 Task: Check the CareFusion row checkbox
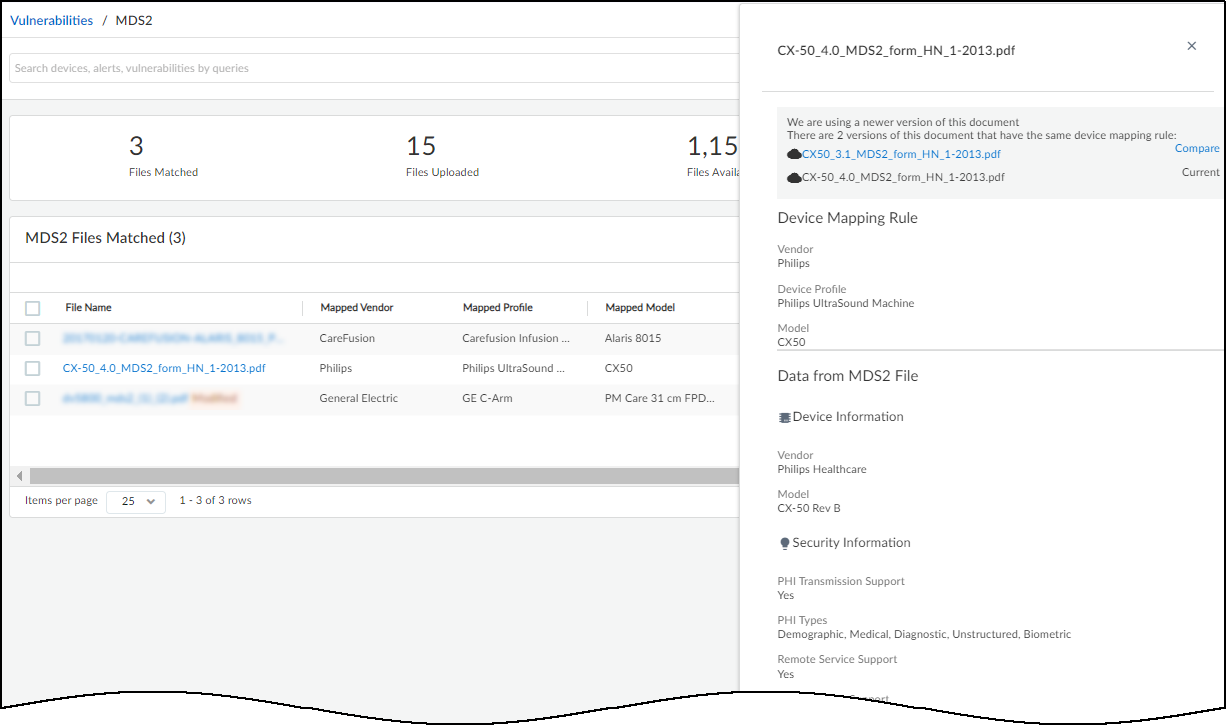[33, 338]
